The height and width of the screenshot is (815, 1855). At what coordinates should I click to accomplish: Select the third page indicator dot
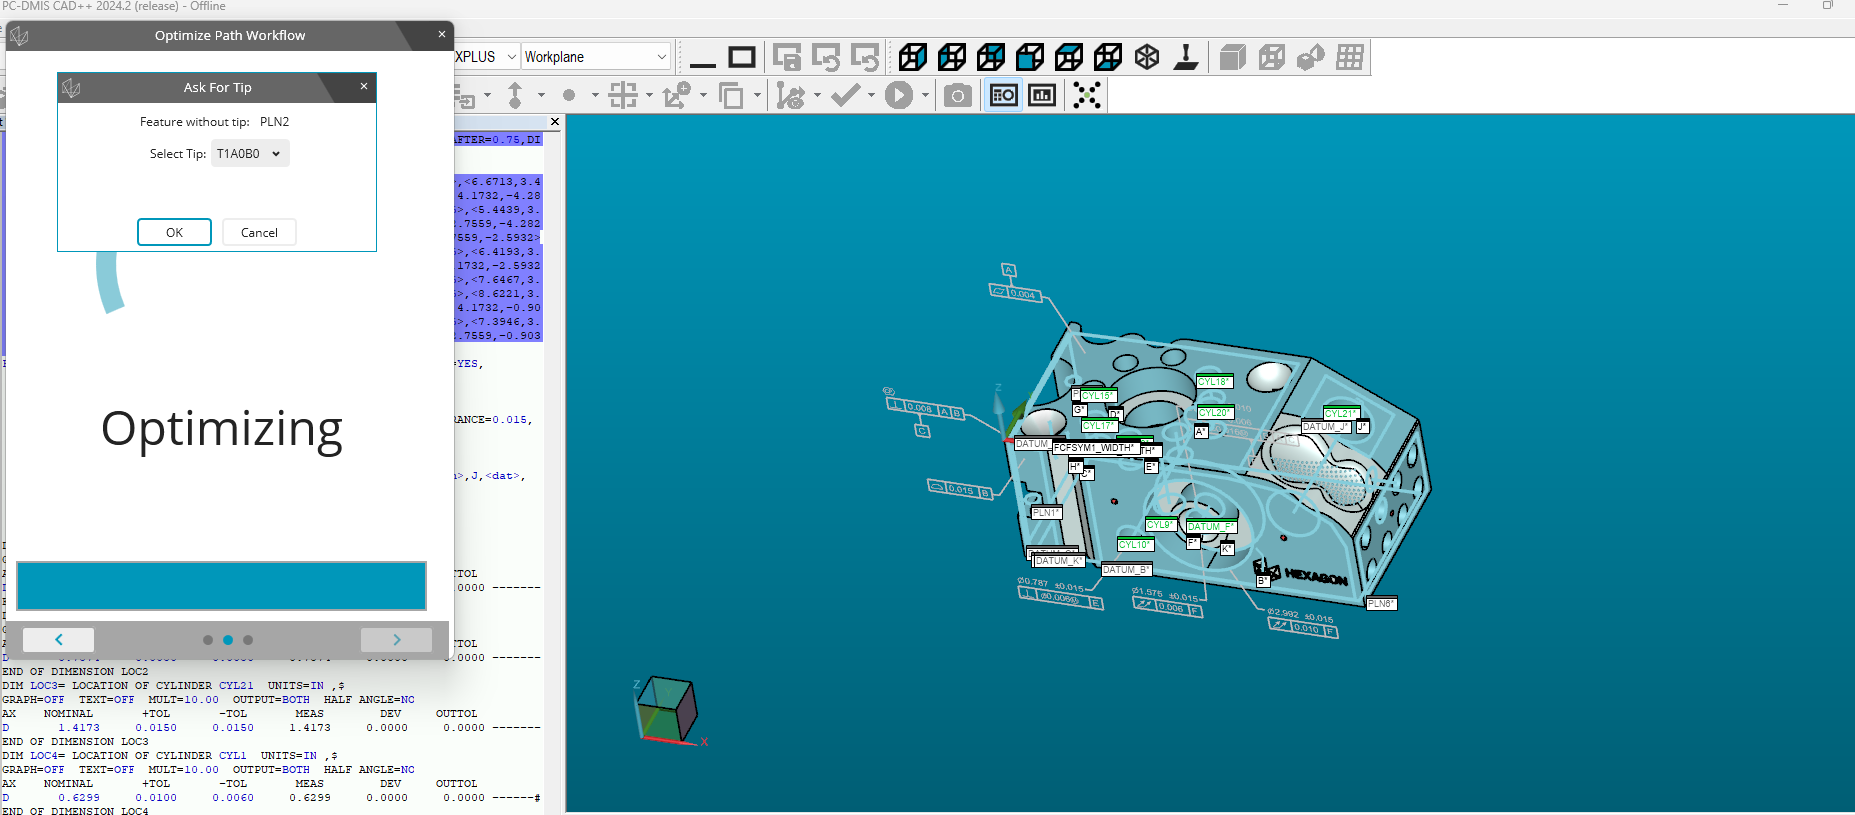pyautogui.click(x=248, y=640)
